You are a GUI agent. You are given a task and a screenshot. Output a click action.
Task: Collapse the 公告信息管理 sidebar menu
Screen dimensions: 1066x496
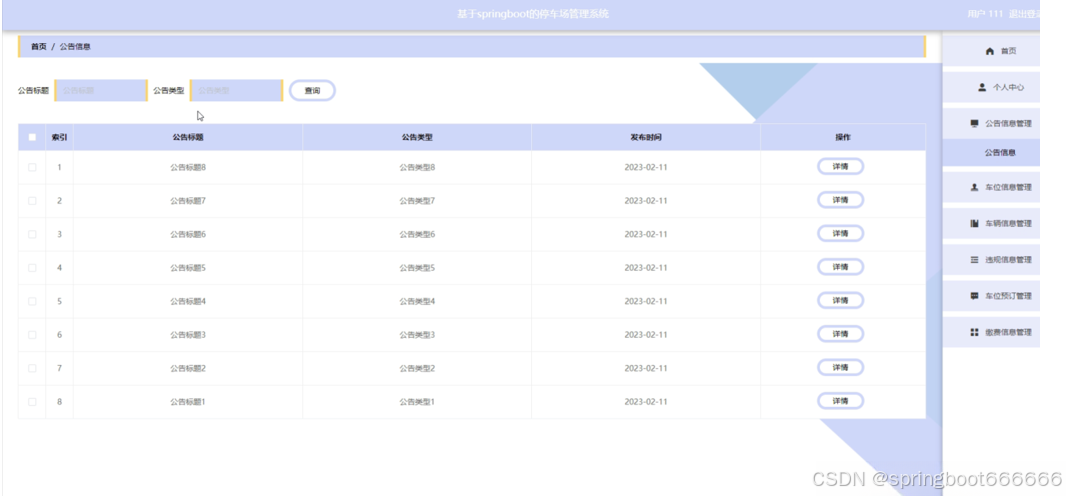pyautogui.click(x=991, y=124)
